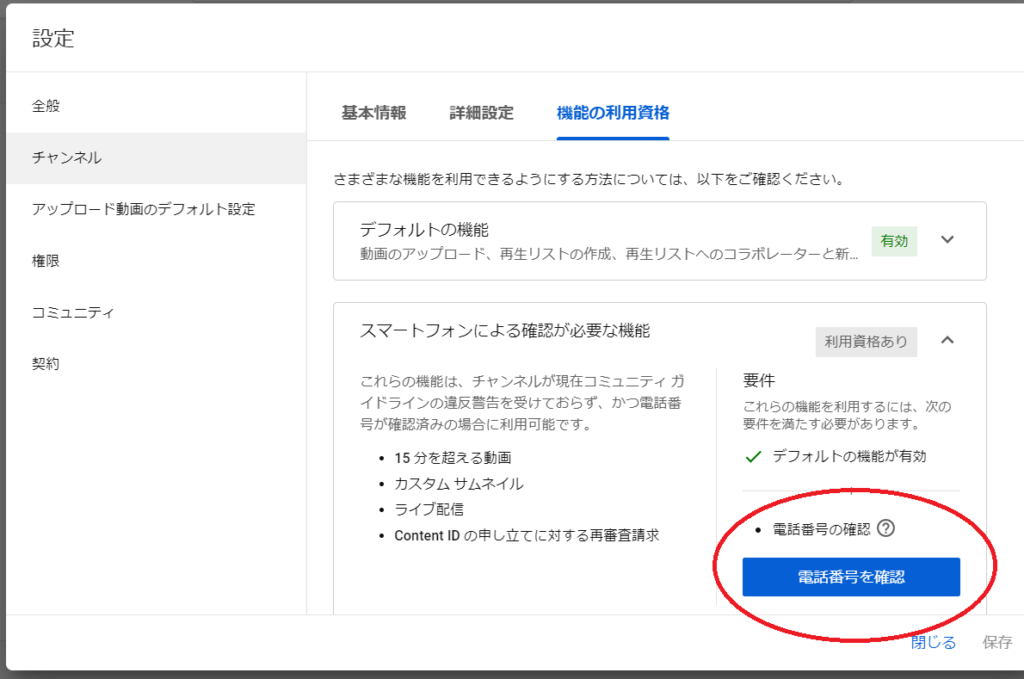This screenshot has width=1024, height=679.
Task: Switch to the 基本情報 tab
Action: [x=374, y=113]
